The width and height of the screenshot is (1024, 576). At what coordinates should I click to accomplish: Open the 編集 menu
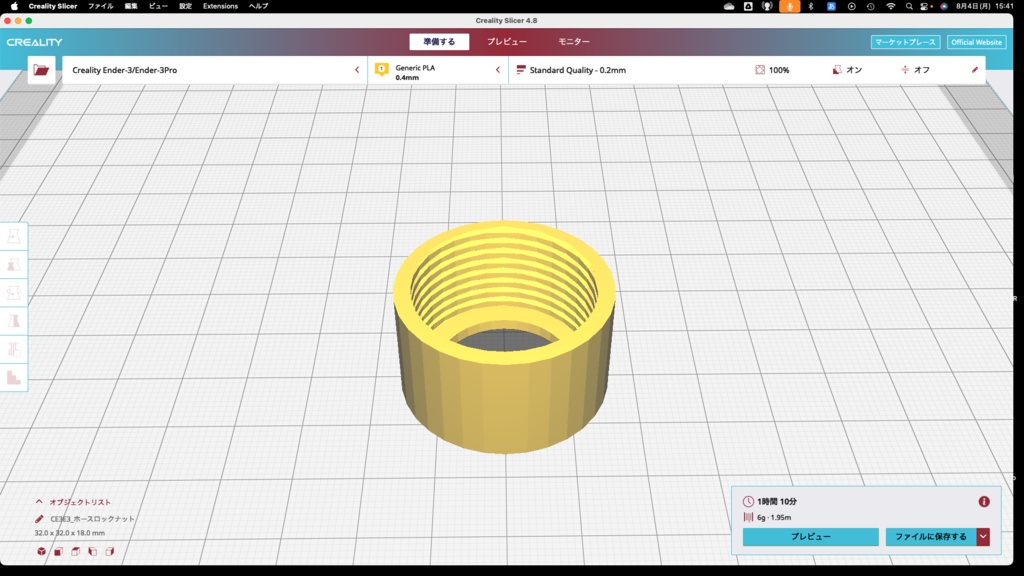pyautogui.click(x=131, y=6)
